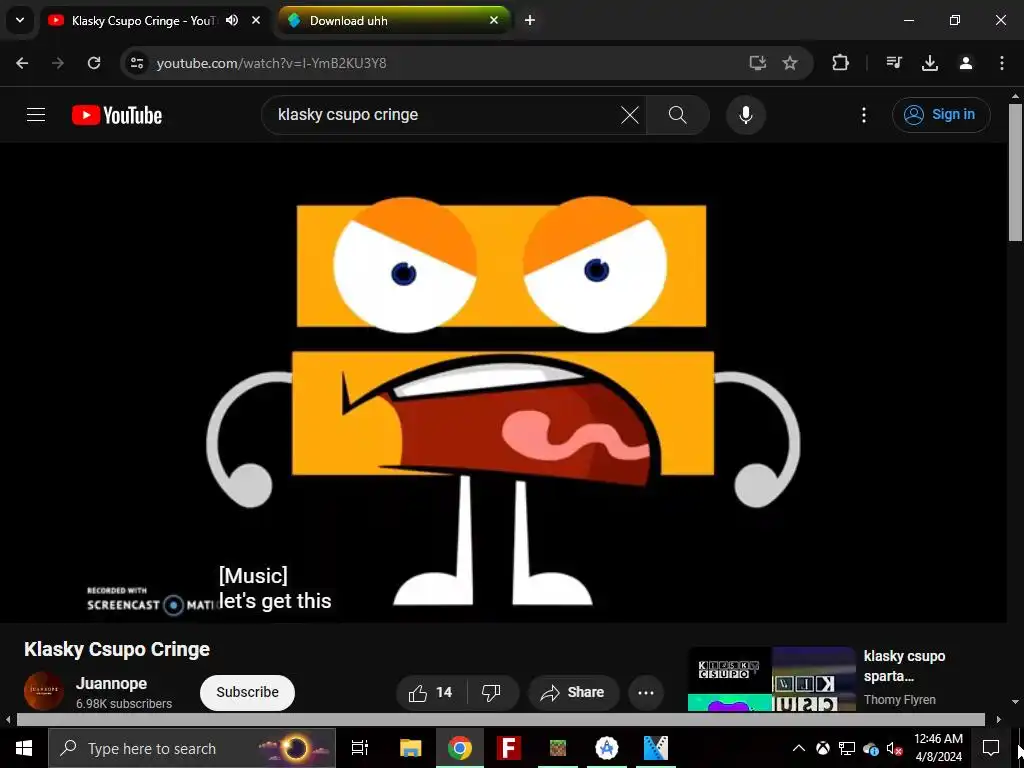Navigate forward in browser
1024x768 pixels.
[58, 63]
